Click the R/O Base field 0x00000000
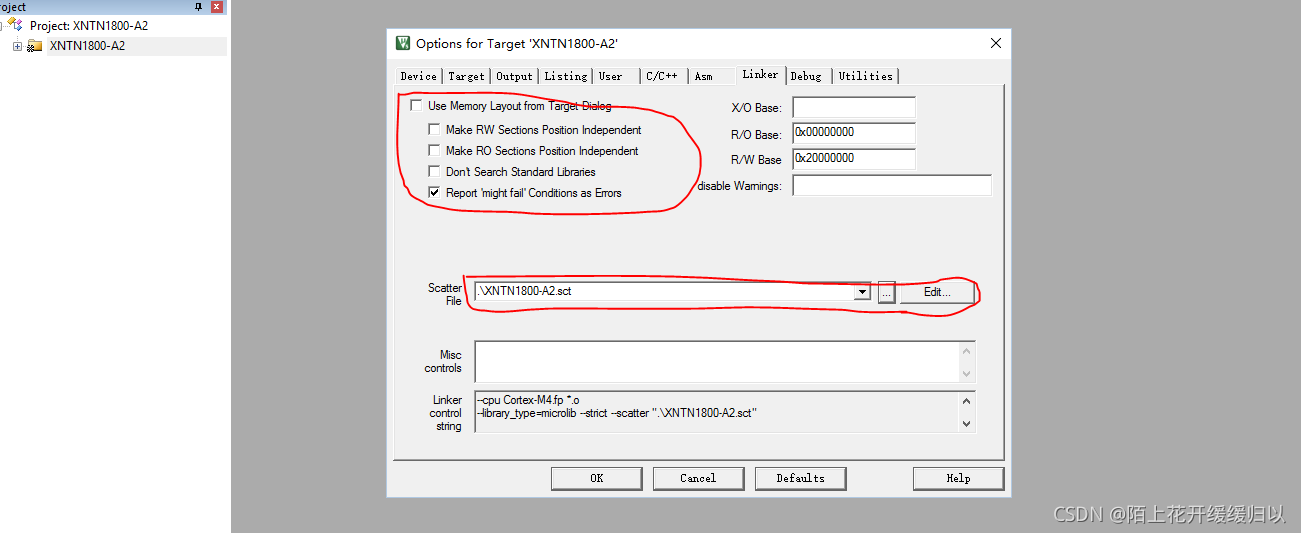 pyautogui.click(x=854, y=133)
